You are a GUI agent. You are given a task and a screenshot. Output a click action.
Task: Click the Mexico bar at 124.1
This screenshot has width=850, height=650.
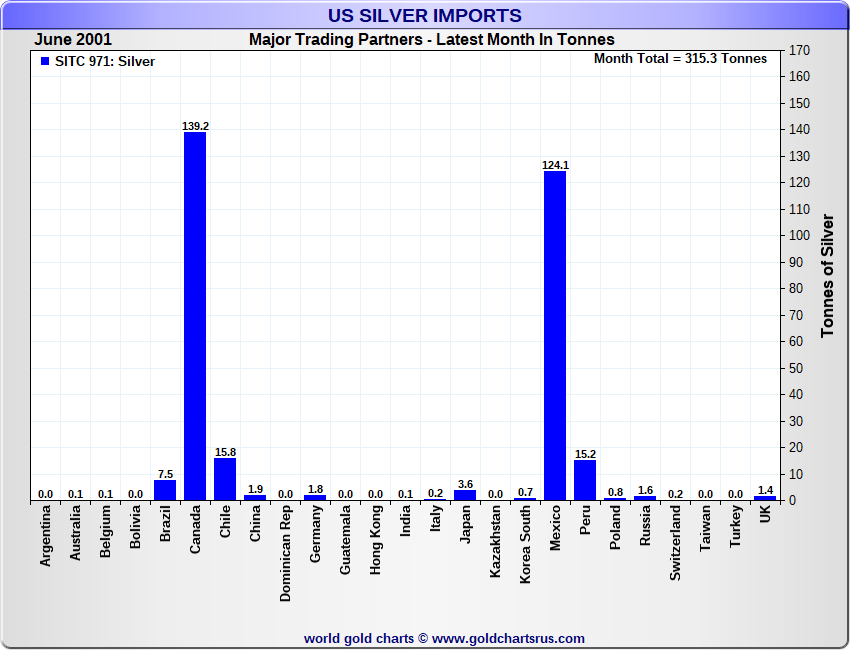[555, 336]
